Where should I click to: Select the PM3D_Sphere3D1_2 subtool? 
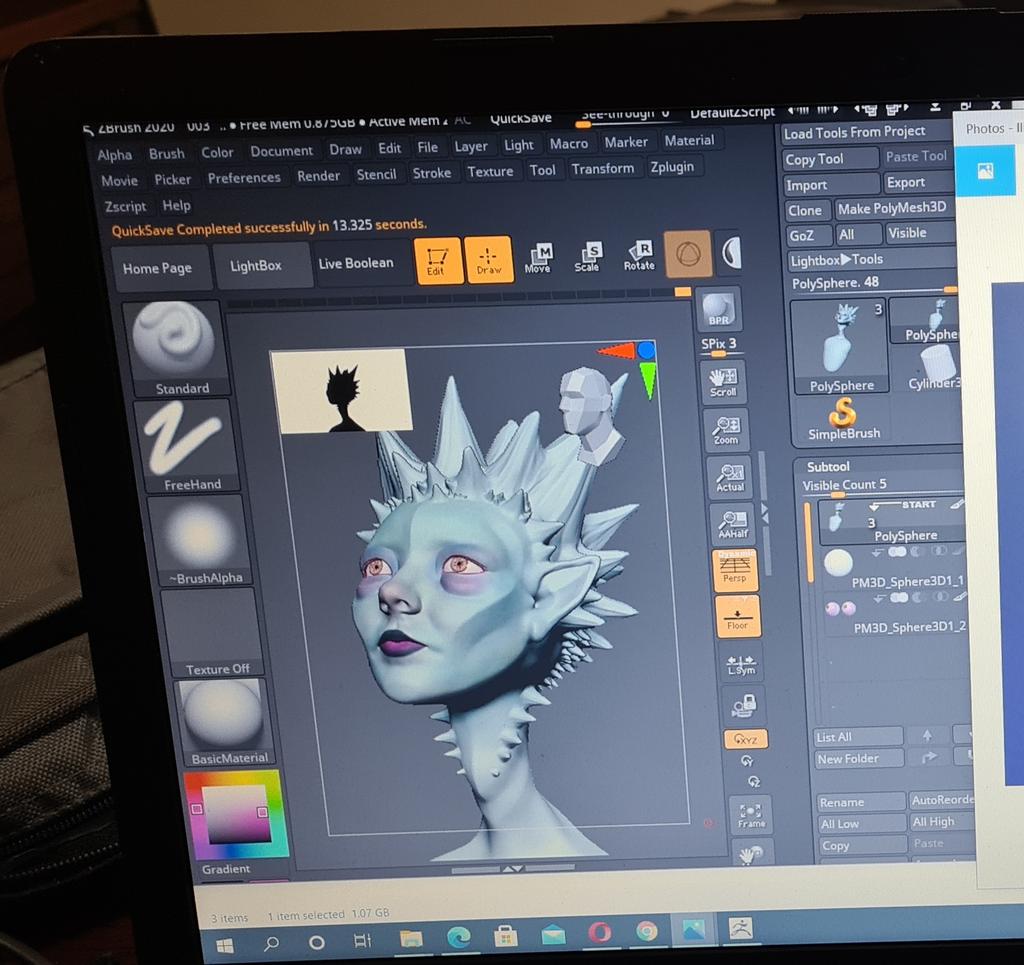coord(896,614)
